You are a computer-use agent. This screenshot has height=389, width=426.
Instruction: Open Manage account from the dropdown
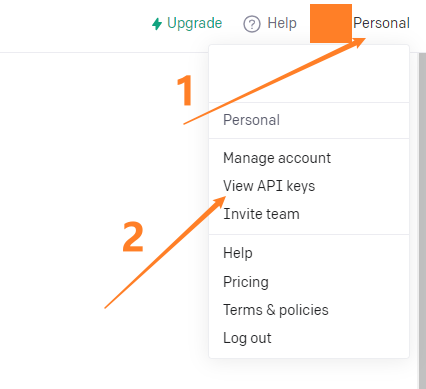pos(277,158)
